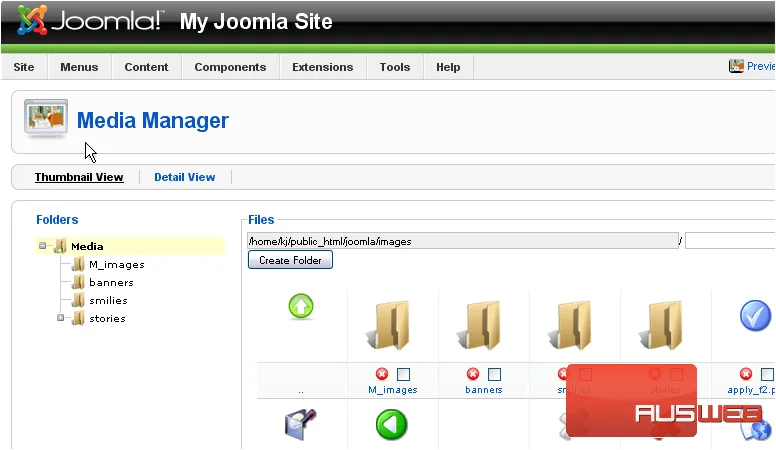Click the blue checkmark apply_f2 image
The width and height of the screenshot is (776, 450).
755,315
